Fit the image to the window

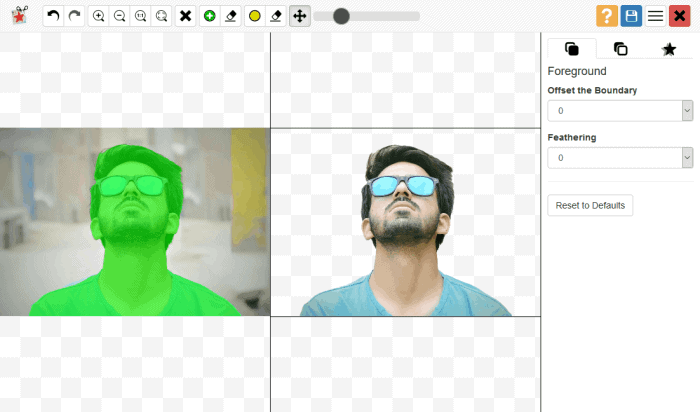pos(161,17)
